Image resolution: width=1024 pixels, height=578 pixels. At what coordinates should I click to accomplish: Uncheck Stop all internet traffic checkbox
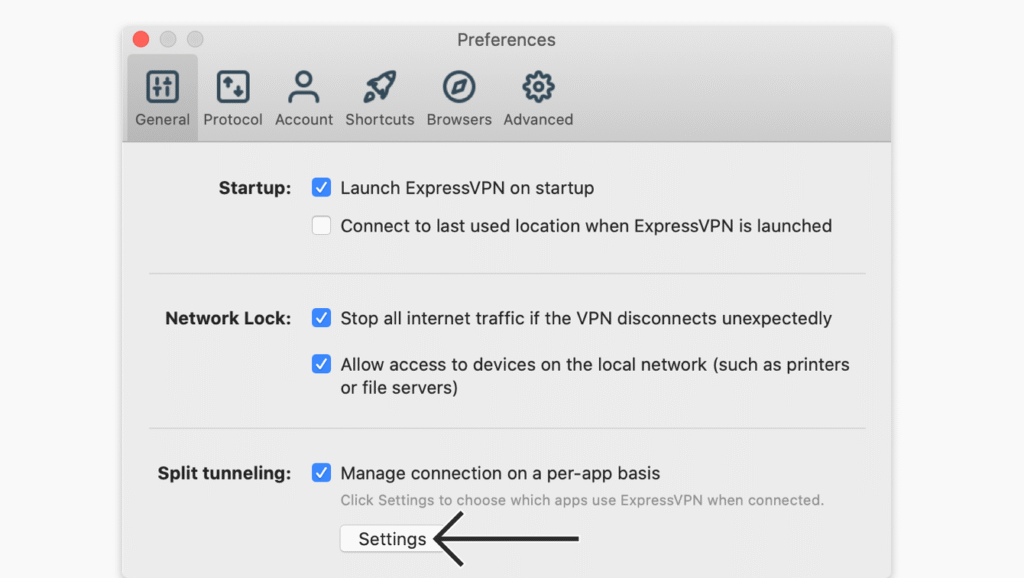coord(321,318)
